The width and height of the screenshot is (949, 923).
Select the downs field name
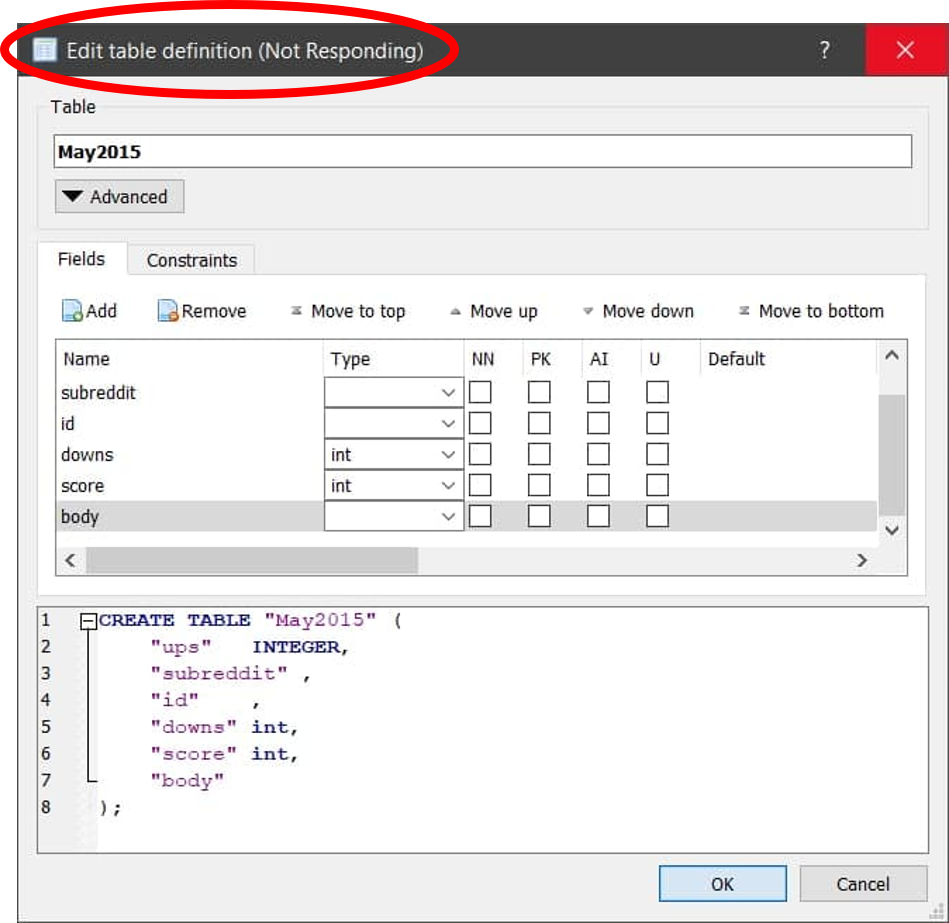pyautogui.click(x=87, y=455)
